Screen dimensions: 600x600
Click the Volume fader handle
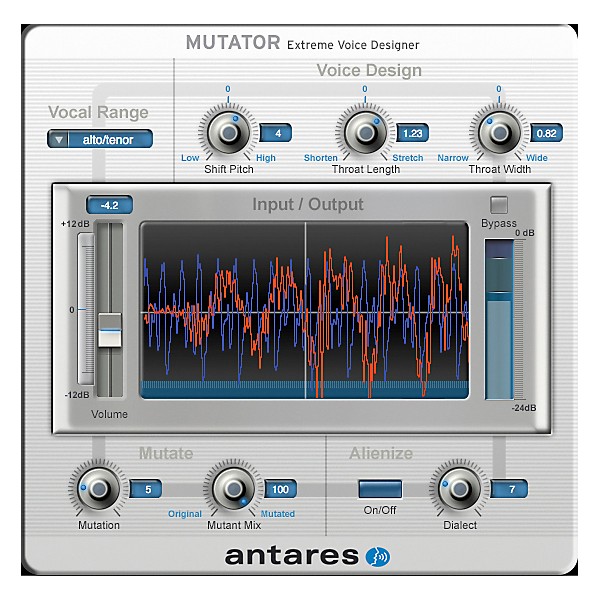click(x=110, y=330)
